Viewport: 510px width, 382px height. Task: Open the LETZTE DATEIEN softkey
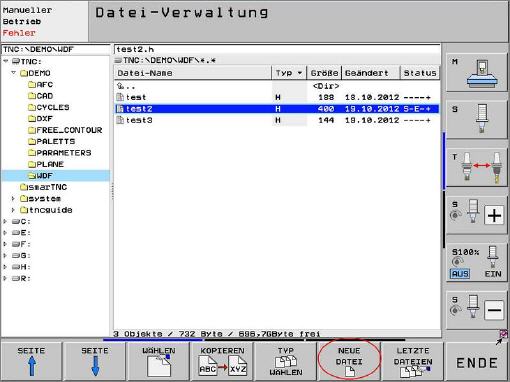point(413,361)
